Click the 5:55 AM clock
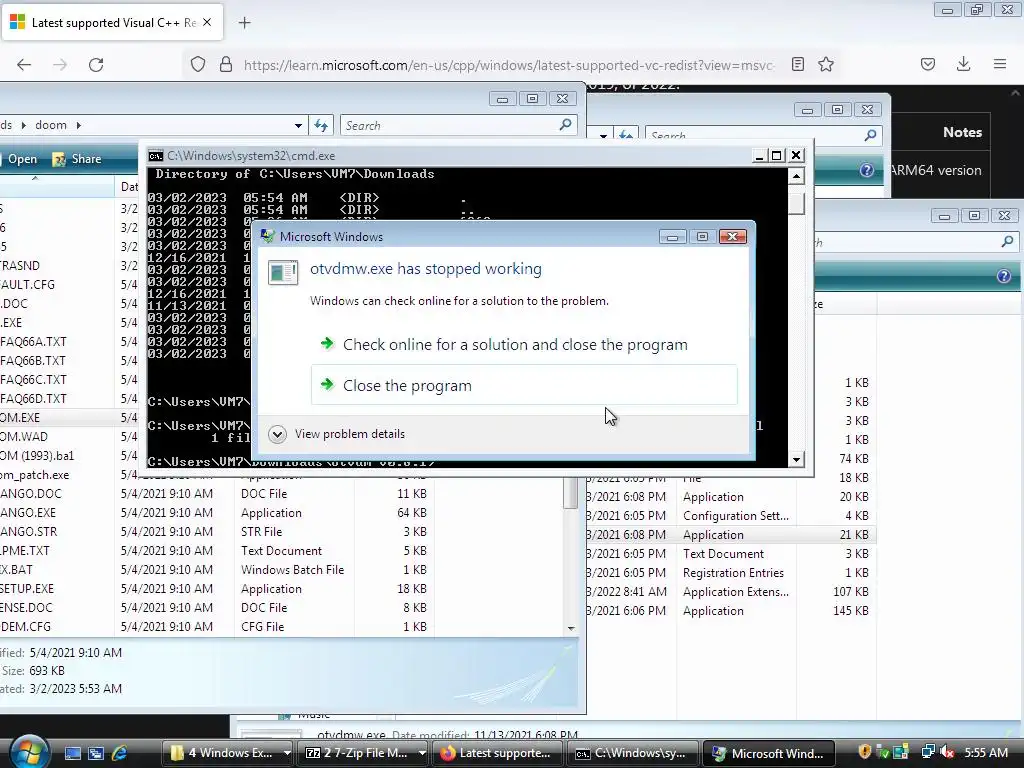The width and height of the screenshot is (1024, 768). pyautogui.click(x=986, y=752)
